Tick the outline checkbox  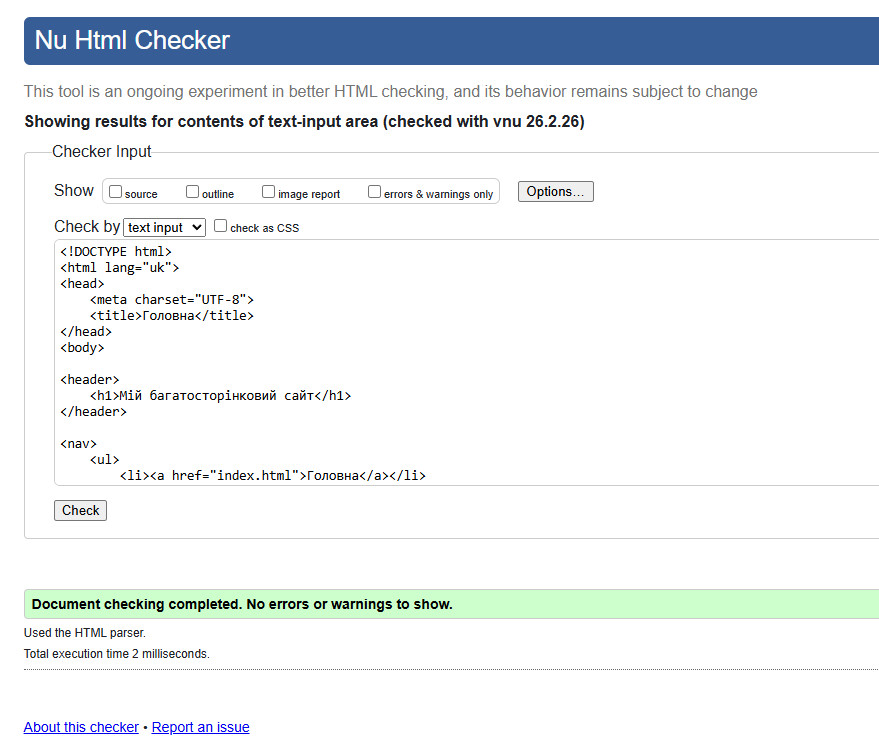point(193,192)
